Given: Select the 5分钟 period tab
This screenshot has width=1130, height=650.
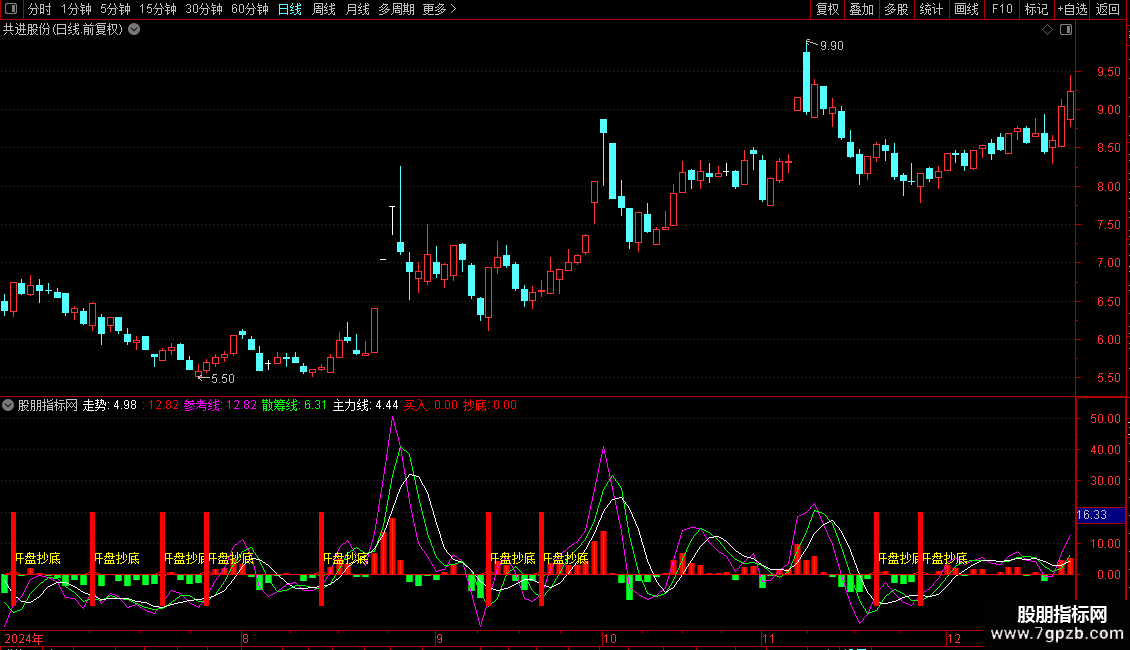Looking at the screenshot, I should coord(115,9).
